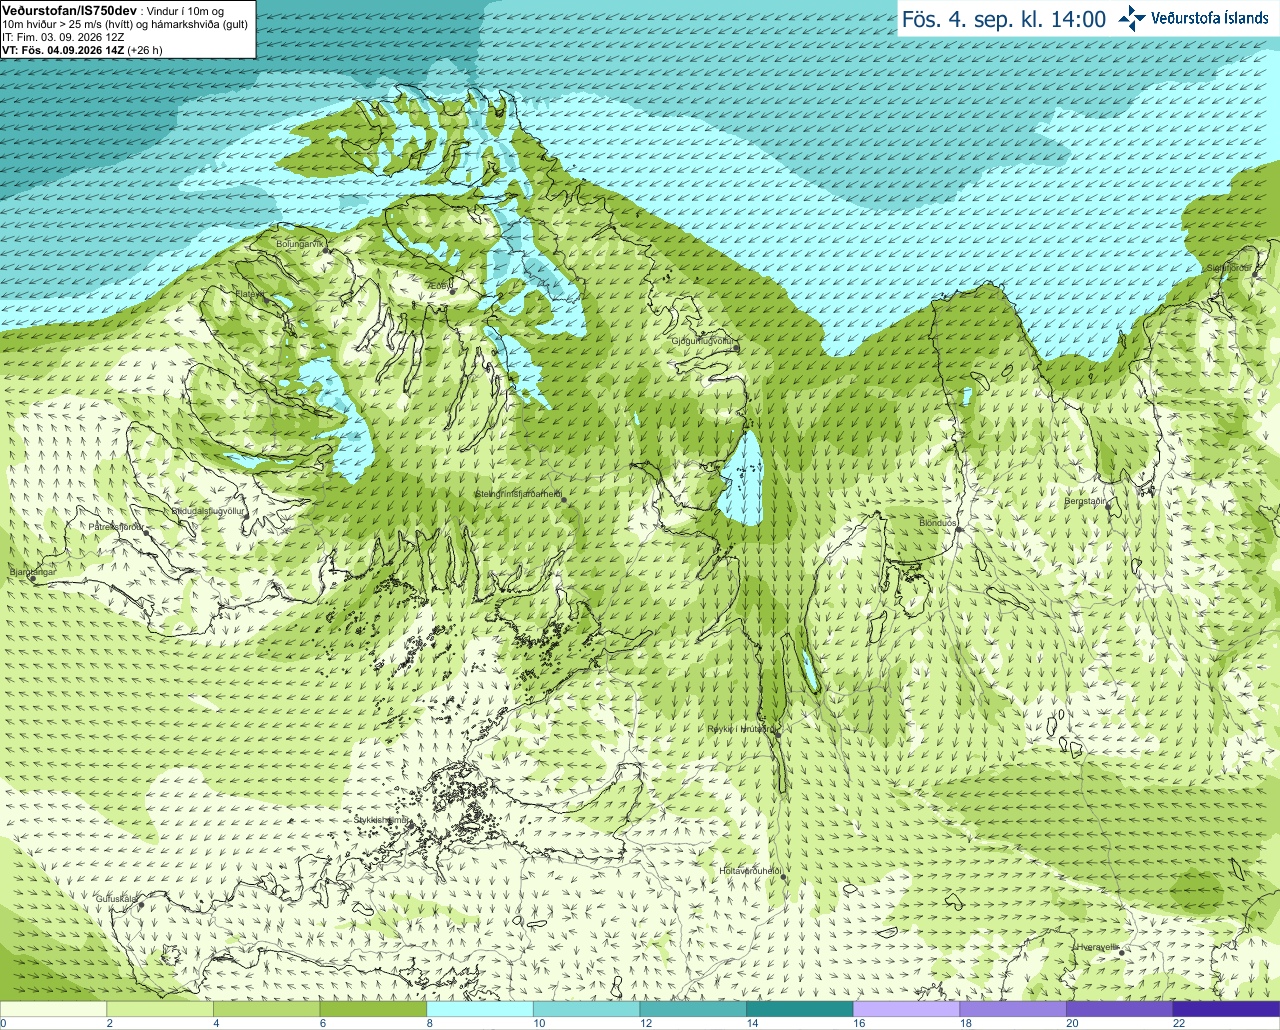Image resolution: width=1280 pixels, height=1030 pixels.
Task: Pick the pale yellow 0–2 legend swatch
Action: (53, 1009)
